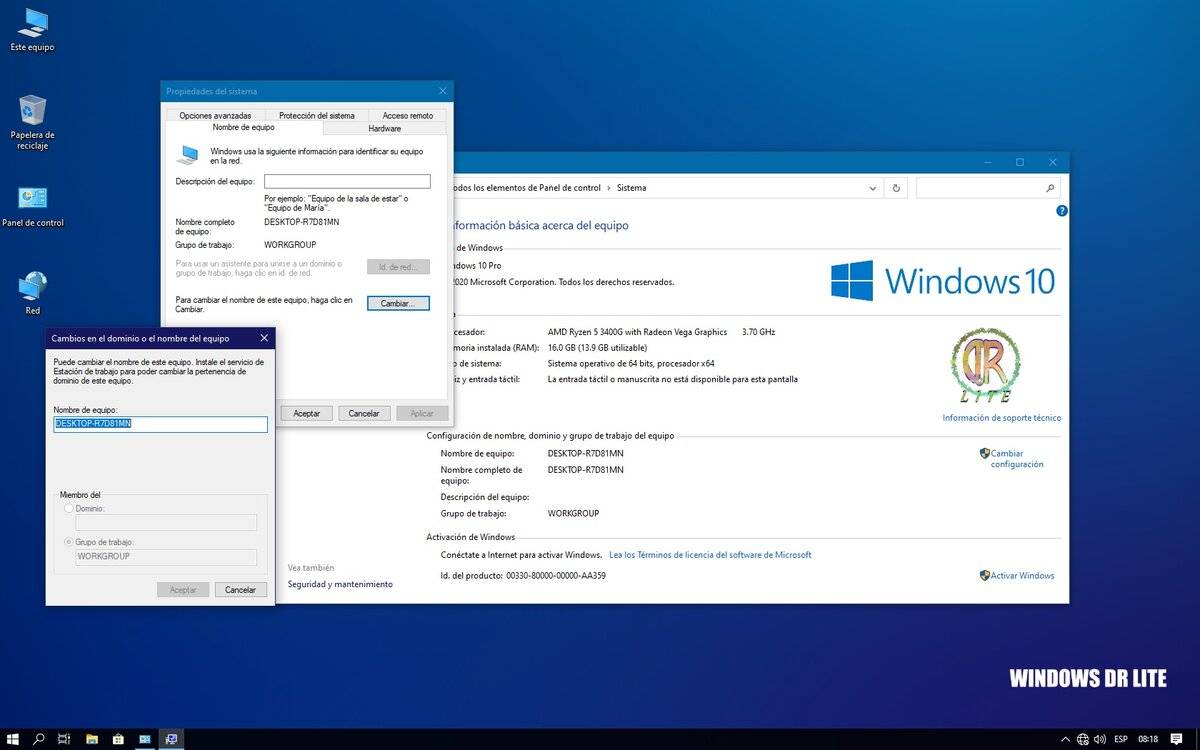The image size is (1200, 750).
Task: Click Cancelar in Propiedades del sistema
Action: click(x=364, y=413)
